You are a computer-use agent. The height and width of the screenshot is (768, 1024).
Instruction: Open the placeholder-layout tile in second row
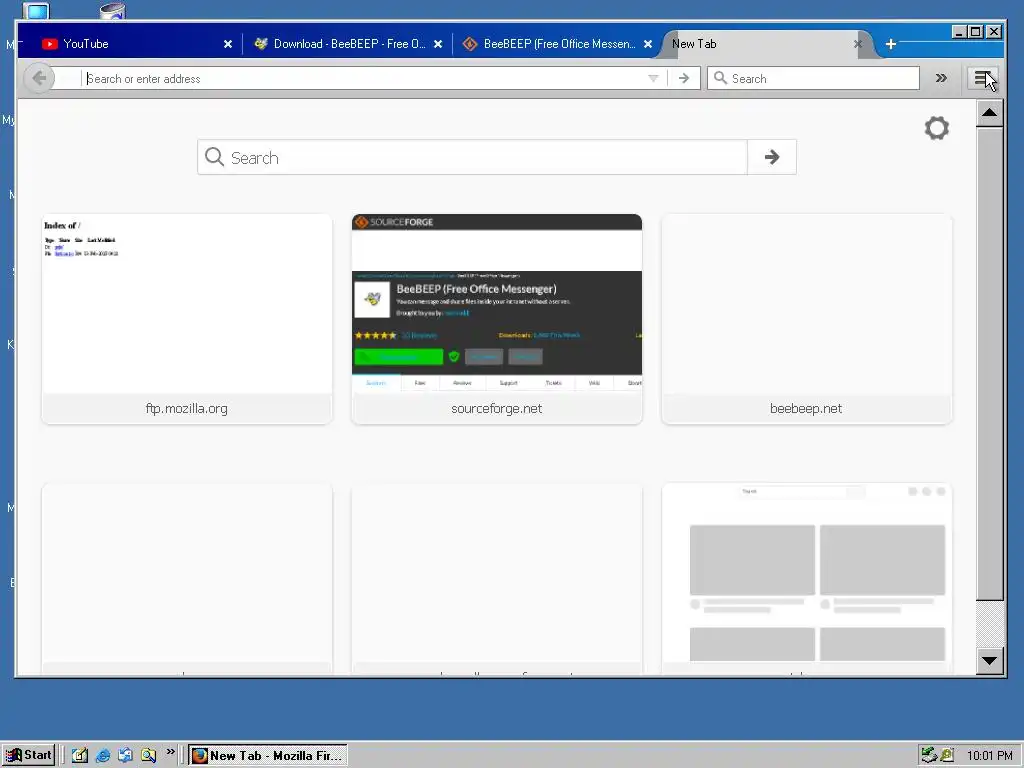click(807, 579)
